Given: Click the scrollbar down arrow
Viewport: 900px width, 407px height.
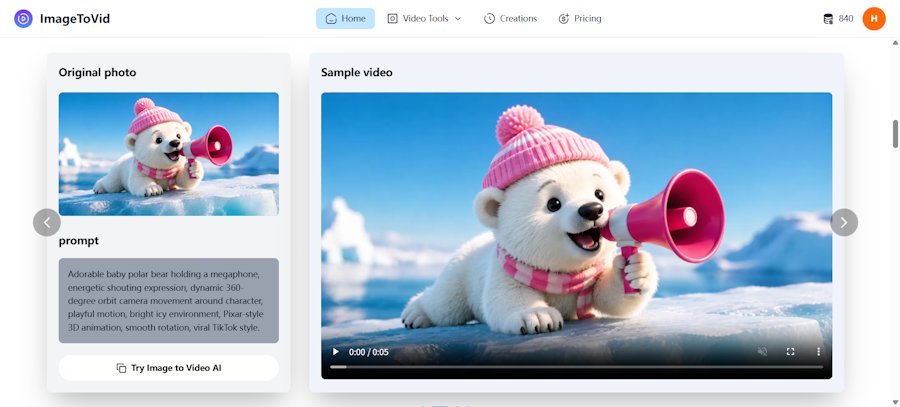Looking at the screenshot, I should click(x=895, y=402).
